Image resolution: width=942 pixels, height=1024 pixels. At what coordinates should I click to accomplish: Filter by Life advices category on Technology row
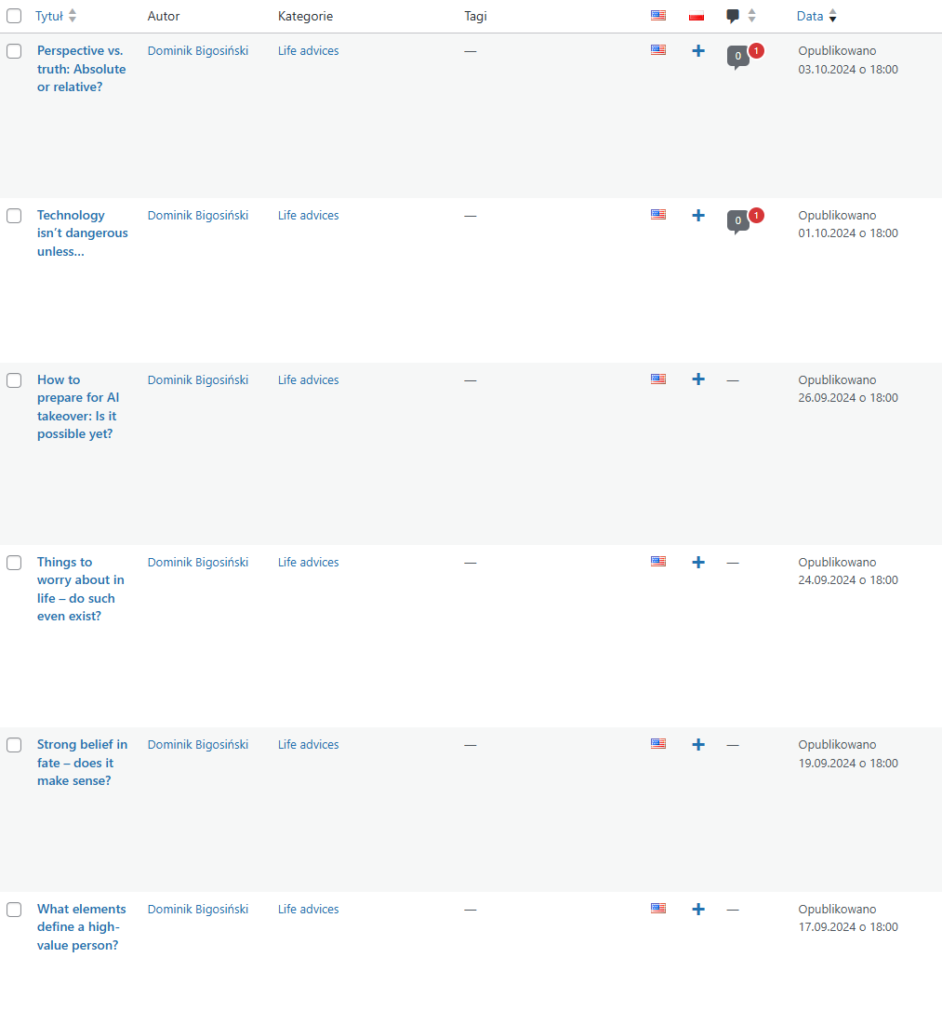(308, 215)
